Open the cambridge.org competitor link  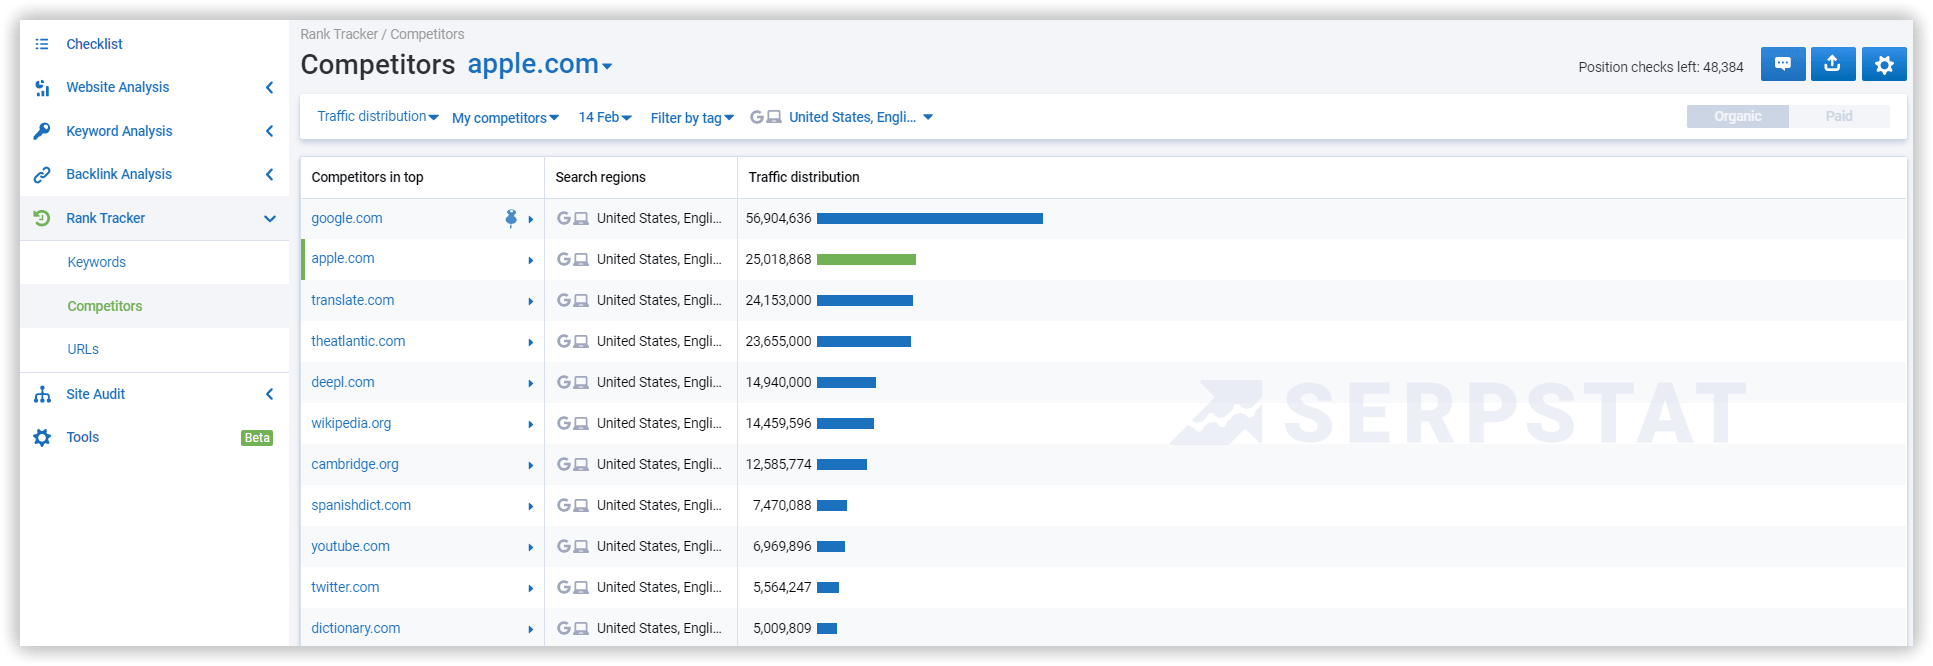point(355,464)
